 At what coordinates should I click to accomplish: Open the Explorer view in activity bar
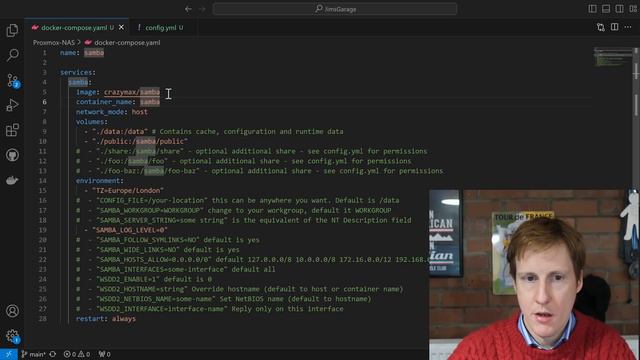pos(12,30)
